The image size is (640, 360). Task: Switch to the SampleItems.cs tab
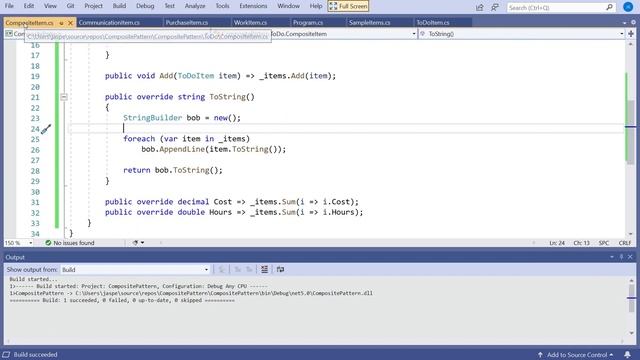369,22
